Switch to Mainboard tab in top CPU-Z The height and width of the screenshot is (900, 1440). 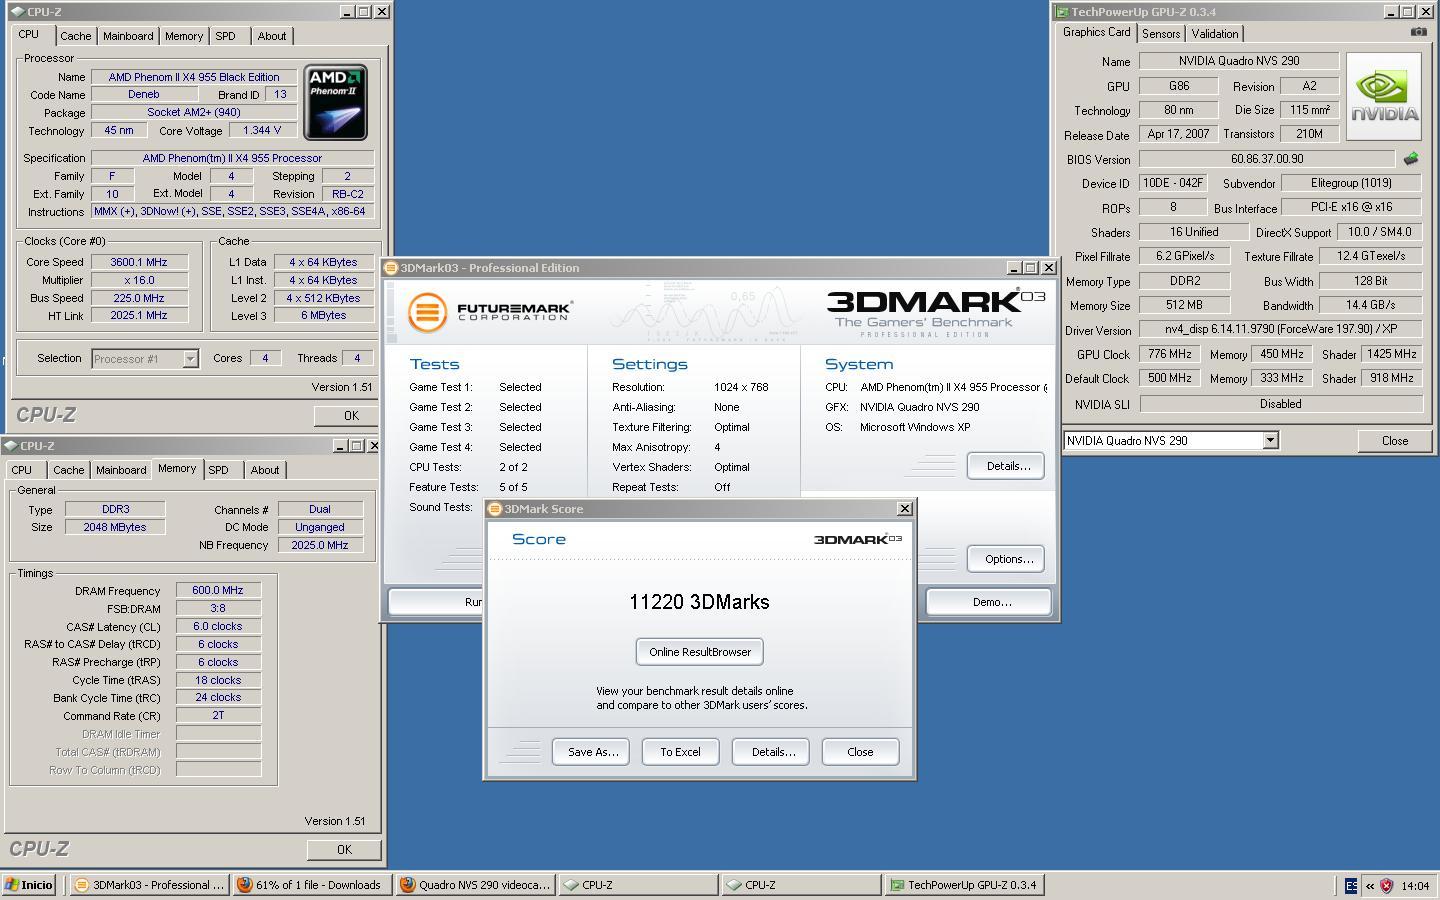click(x=128, y=36)
